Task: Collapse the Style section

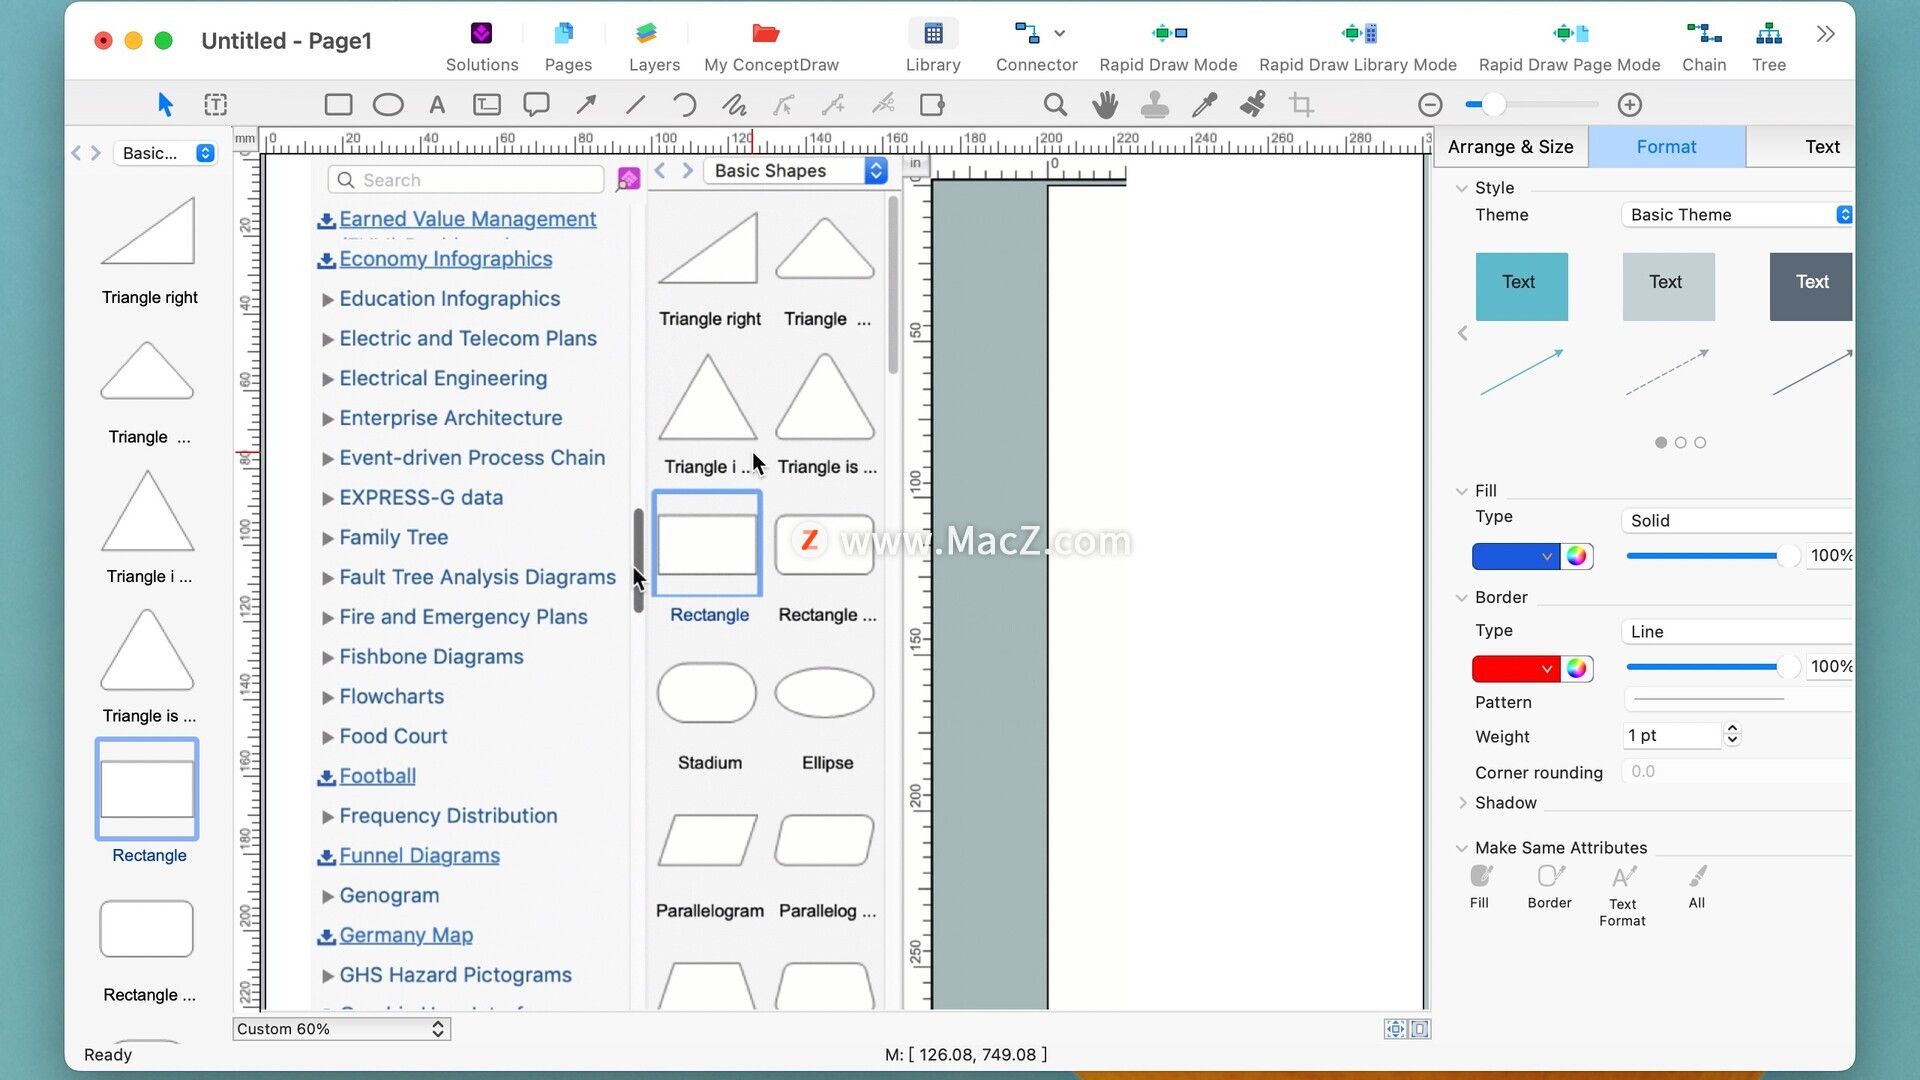Action: 1462,188
